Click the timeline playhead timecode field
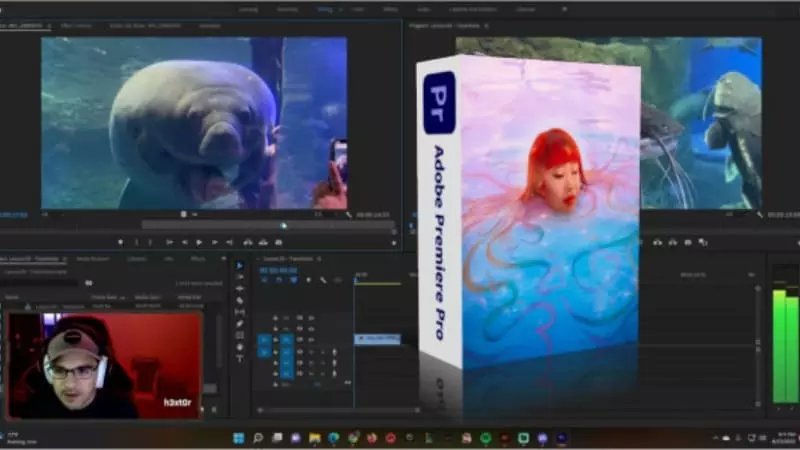 point(279,270)
